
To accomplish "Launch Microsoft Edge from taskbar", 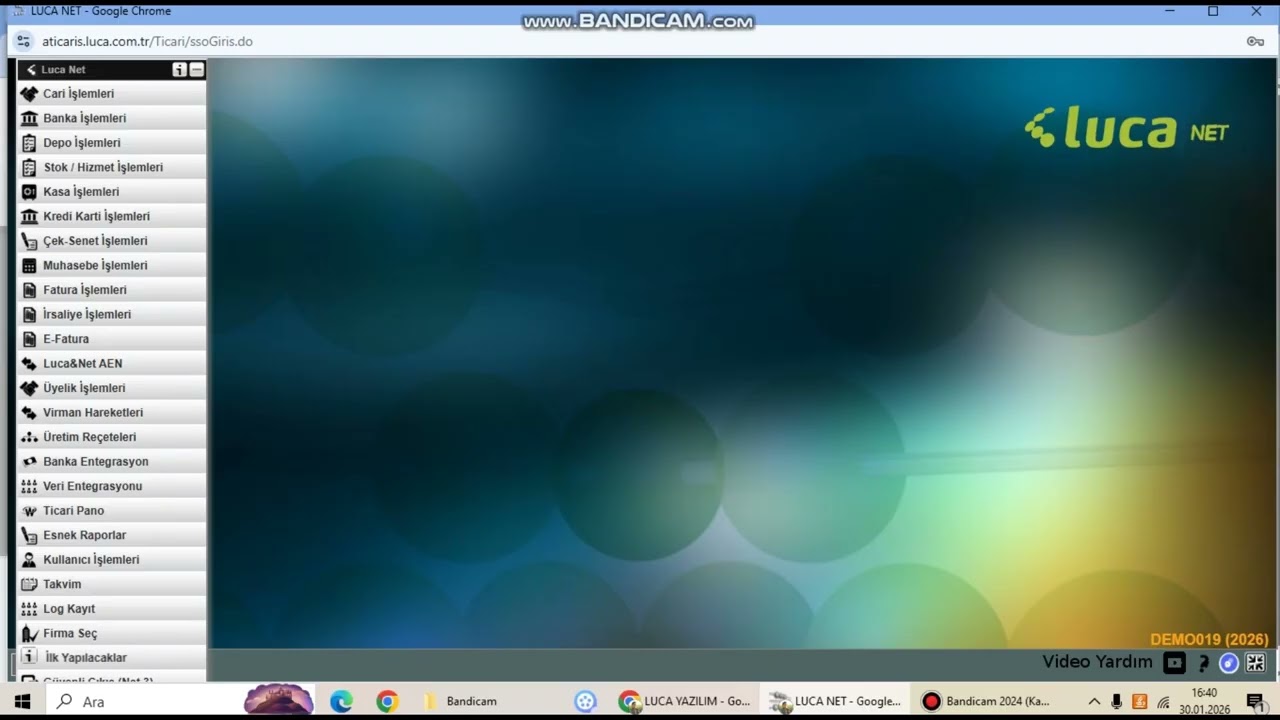I will click(x=342, y=701).
